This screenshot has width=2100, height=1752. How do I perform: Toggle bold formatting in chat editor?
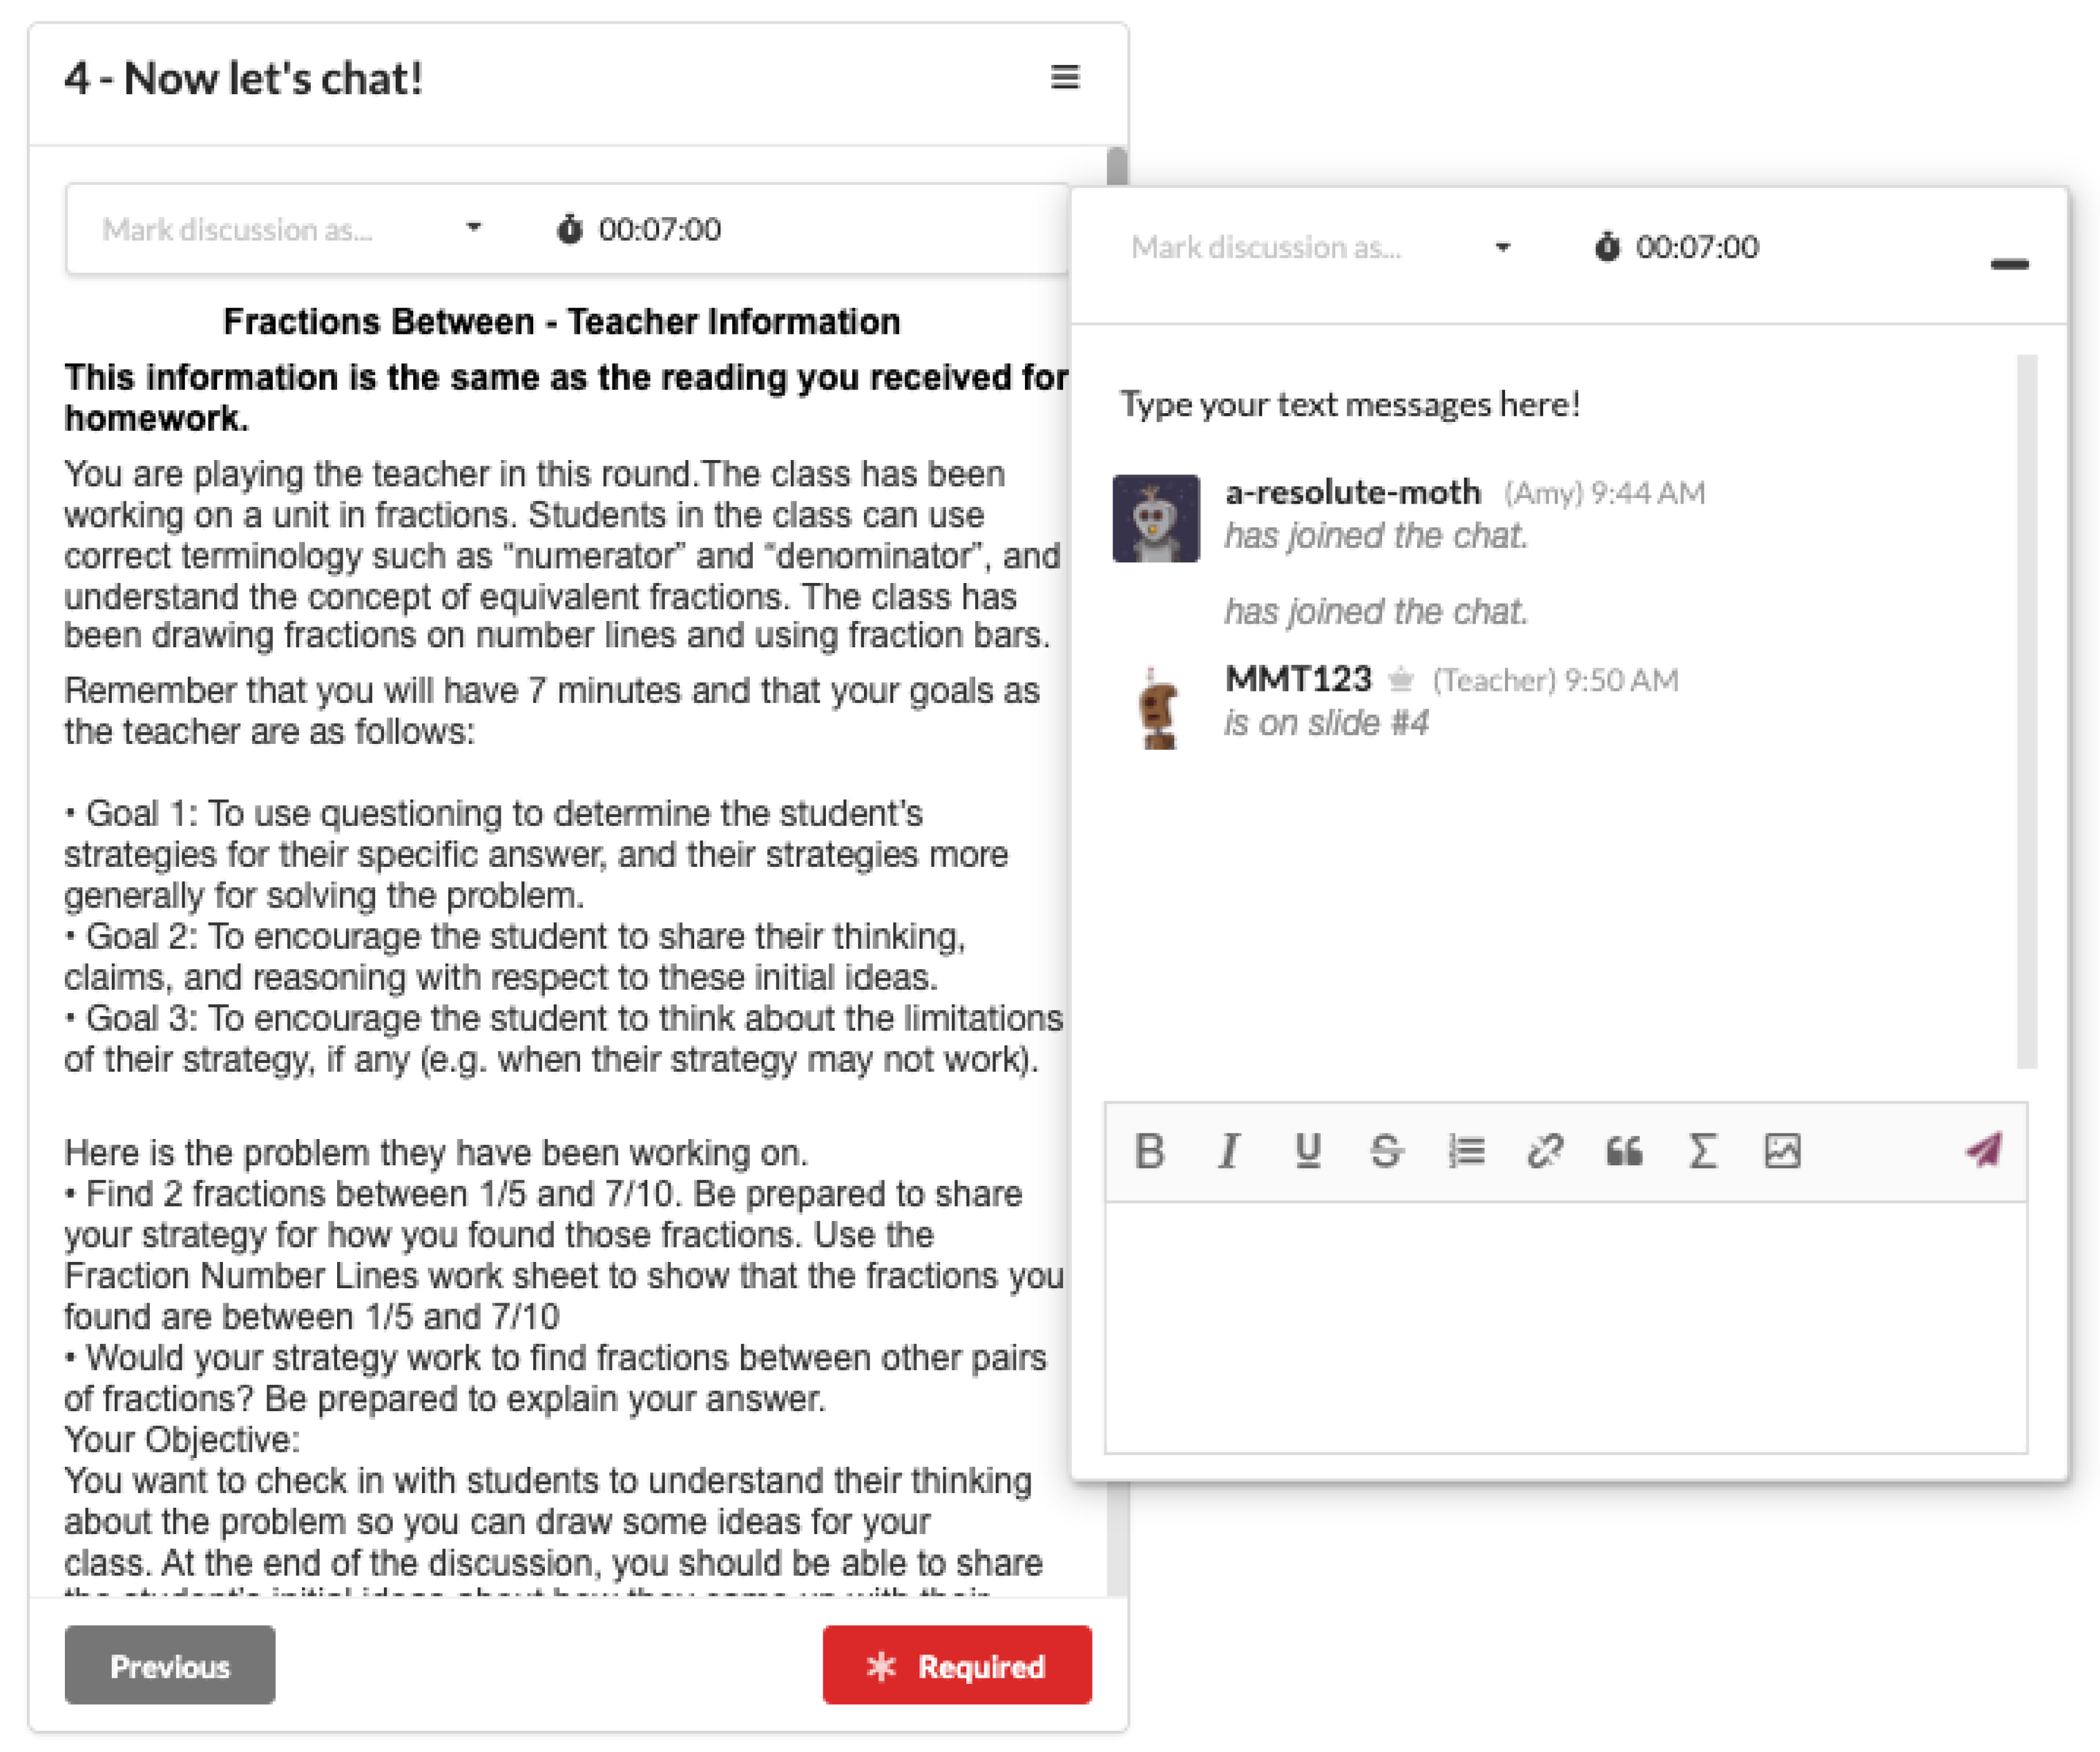tap(1149, 1151)
